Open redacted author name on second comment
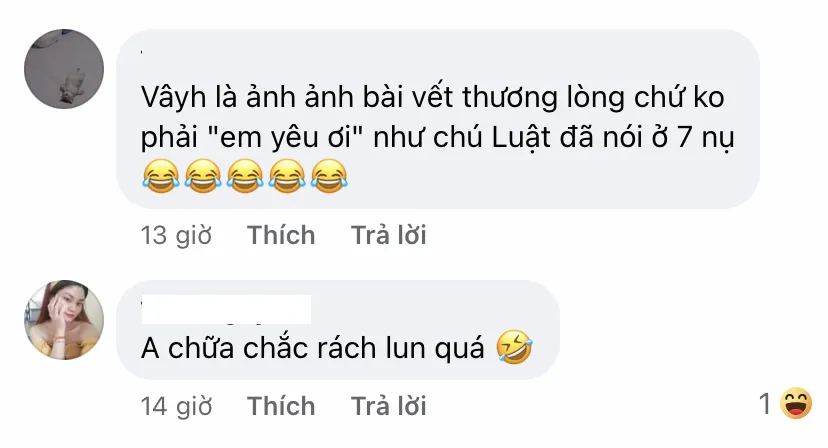This screenshot has width=828, height=448. [227, 310]
